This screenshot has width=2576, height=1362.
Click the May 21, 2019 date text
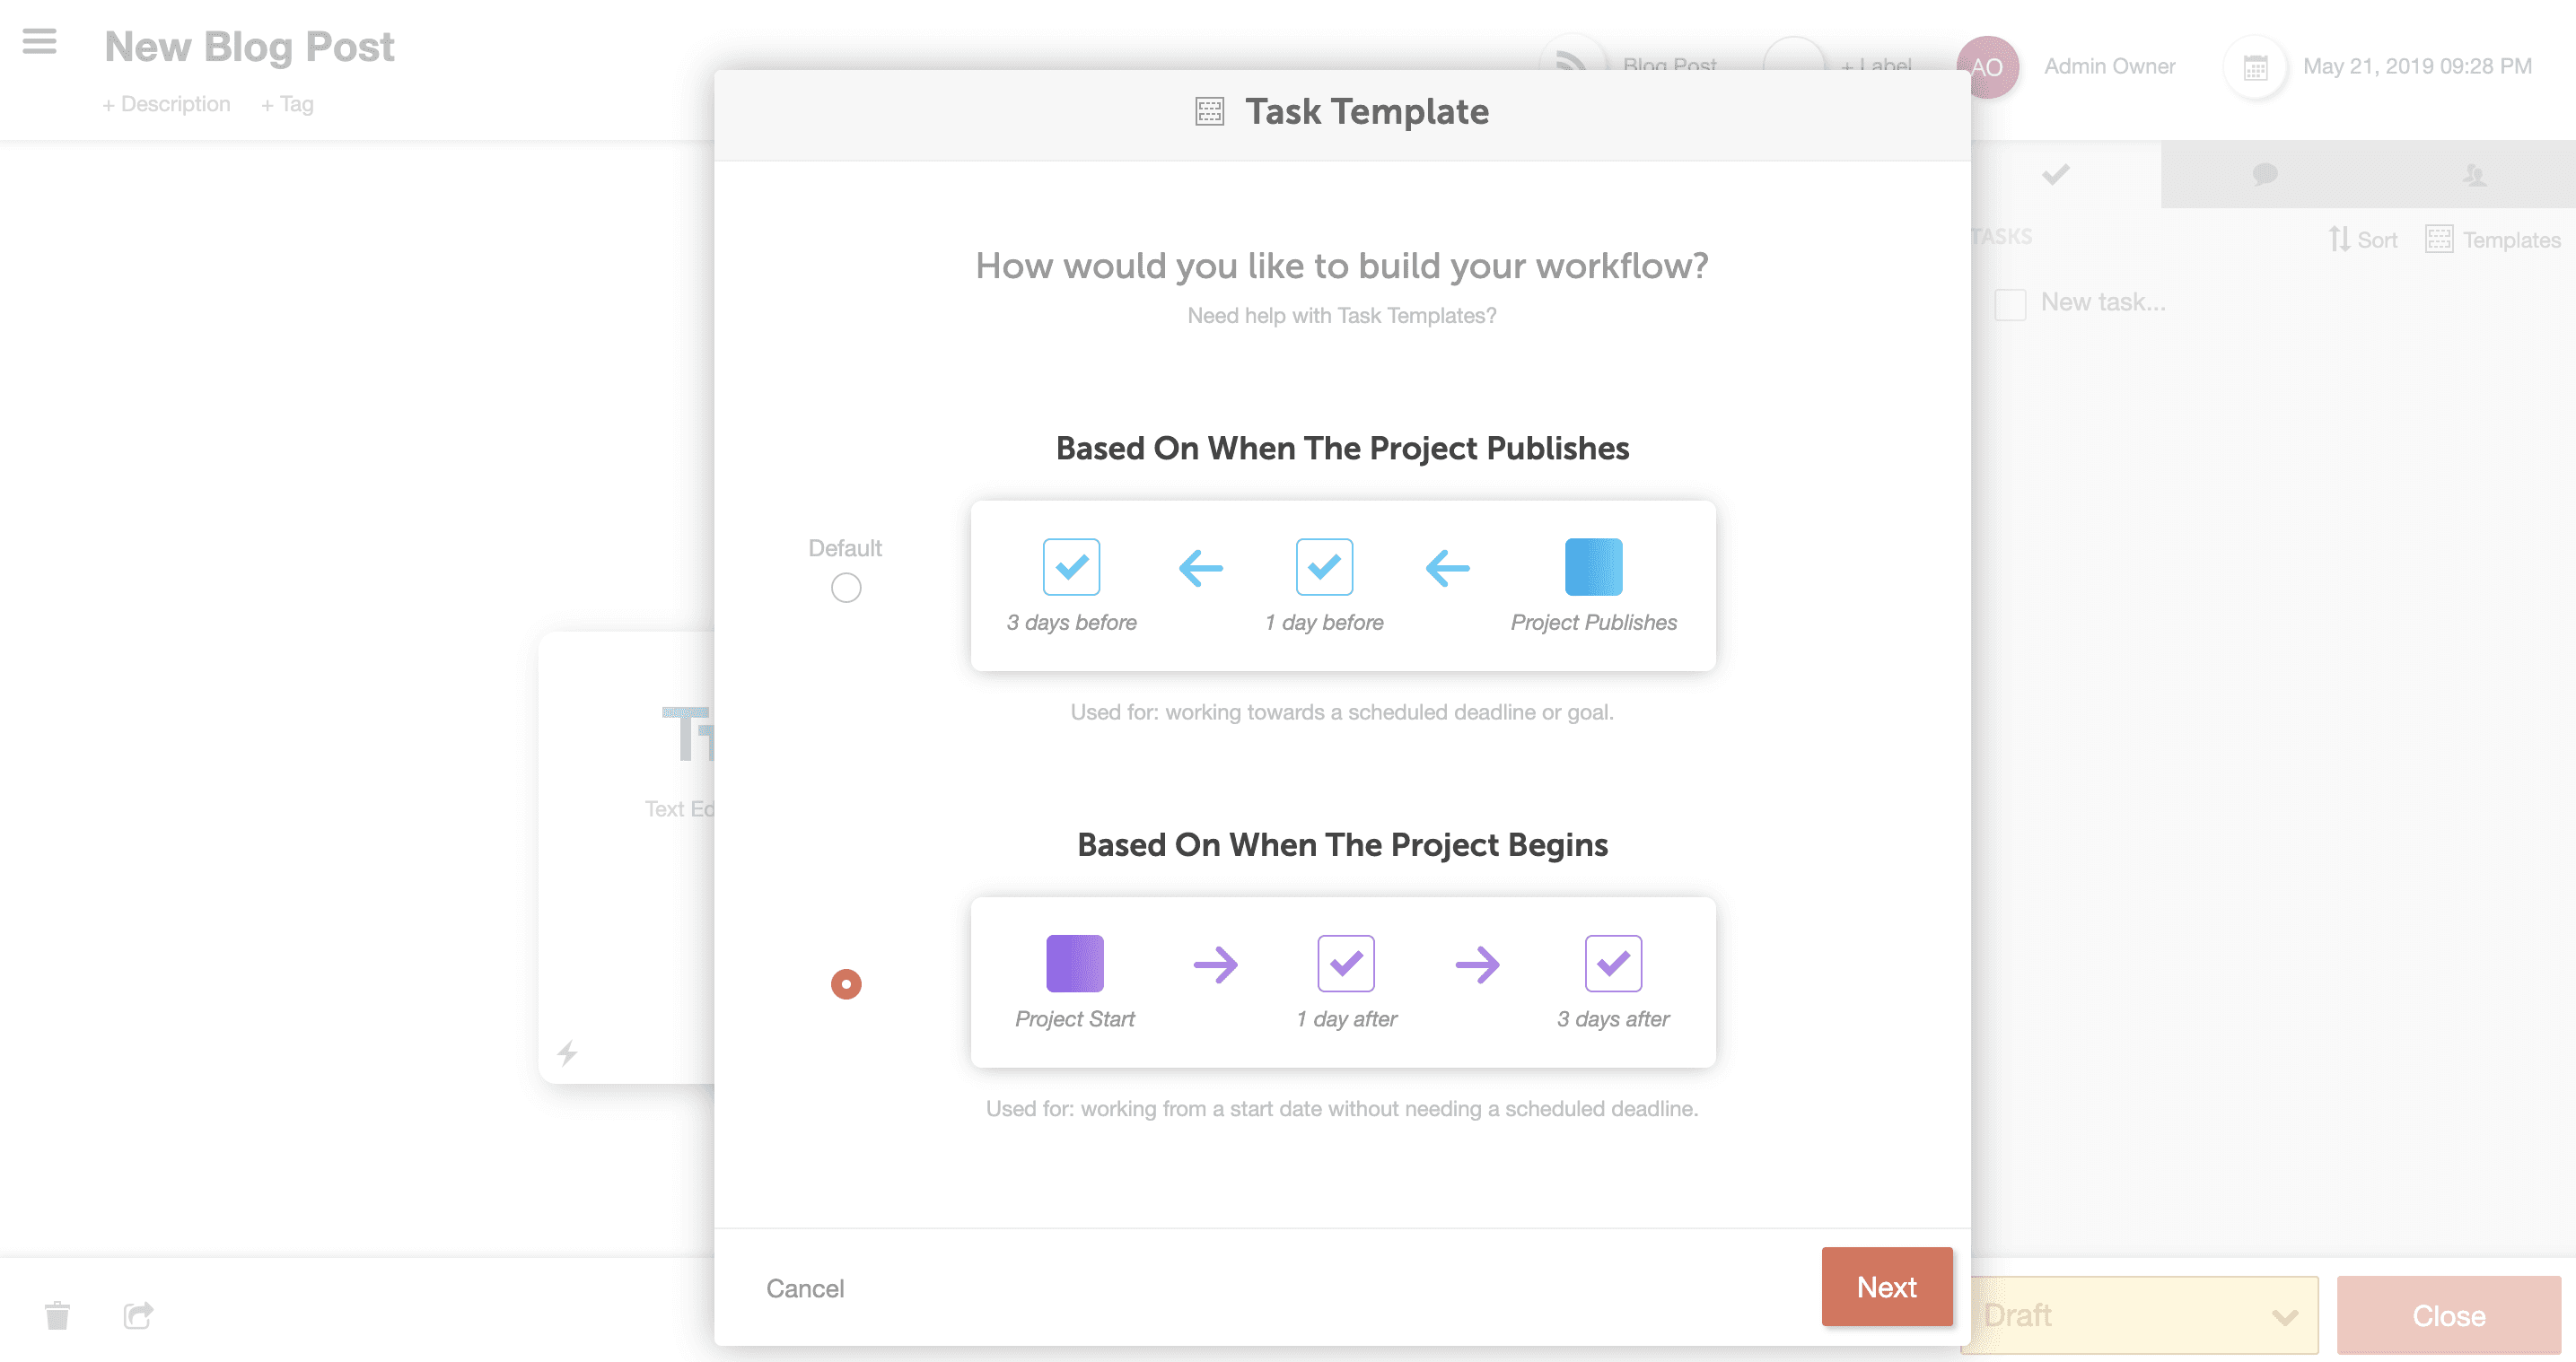coord(2417,66)
